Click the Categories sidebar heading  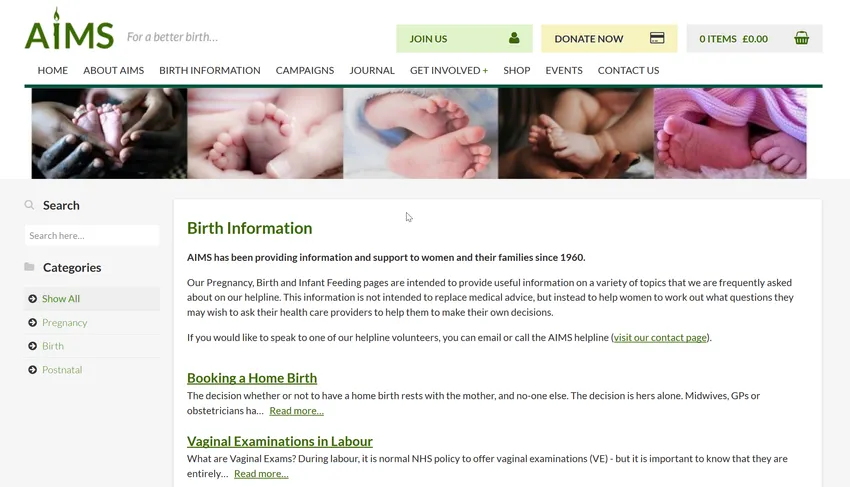pos(72,267)
